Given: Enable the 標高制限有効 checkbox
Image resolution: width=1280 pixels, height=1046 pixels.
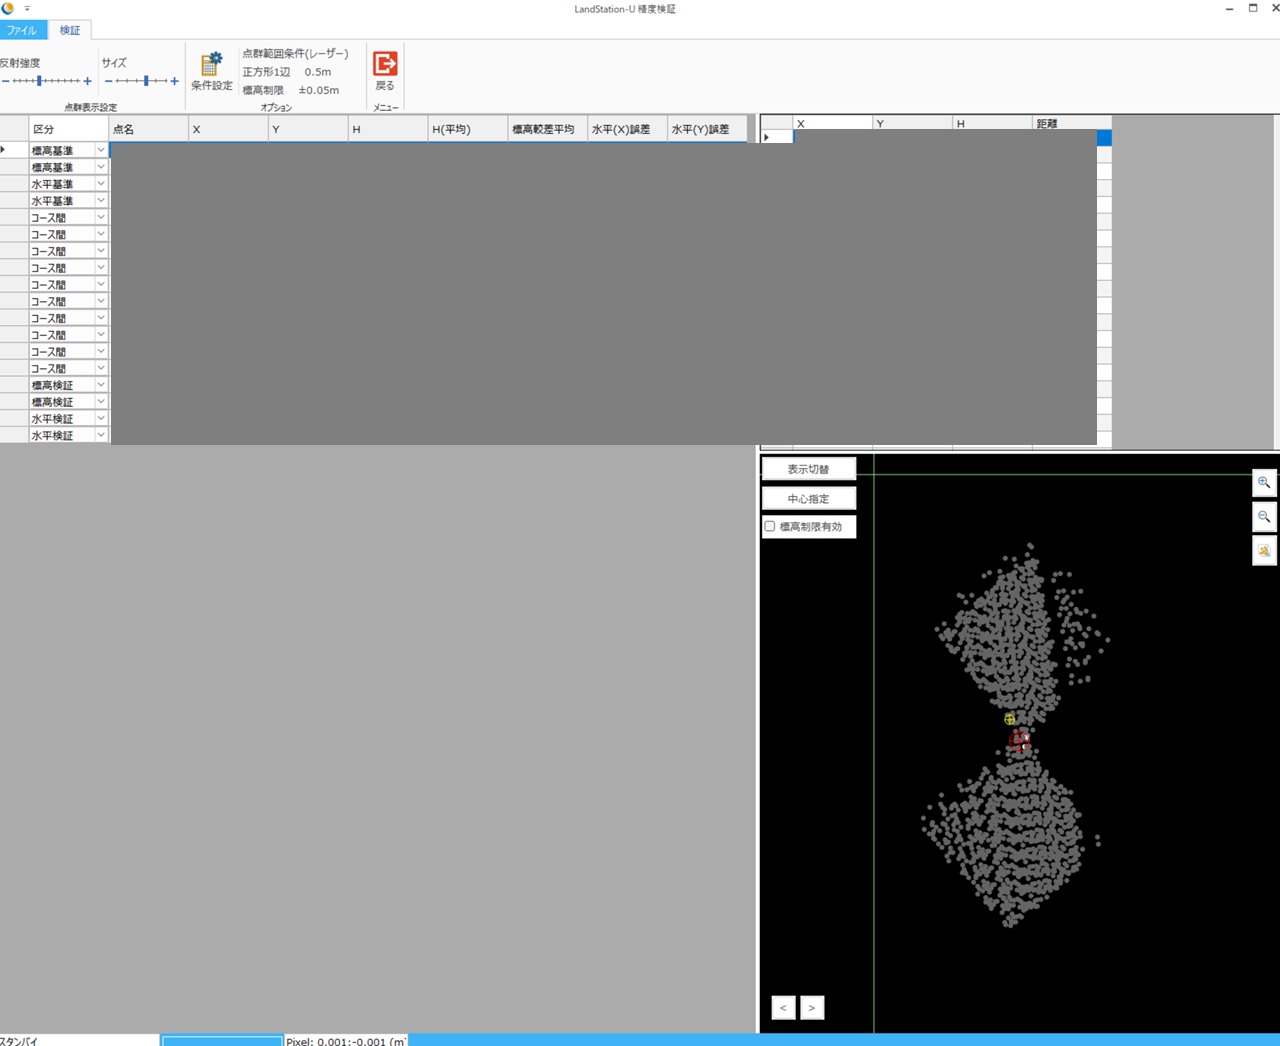Looking at the screenshot, I should click(770, 526).
